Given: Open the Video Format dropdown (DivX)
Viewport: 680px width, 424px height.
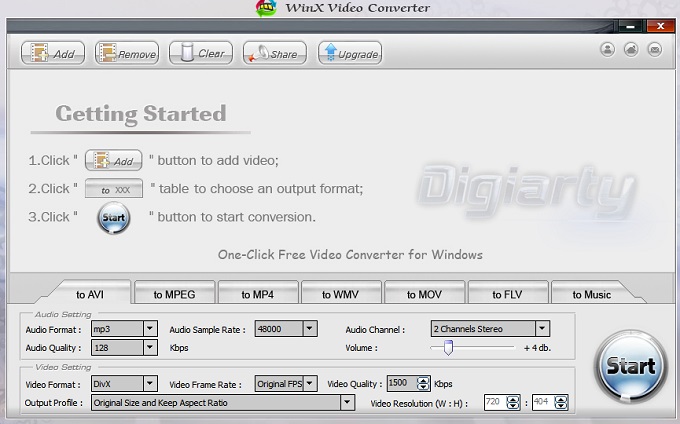Looking at the screenshot, I should 124,384.
